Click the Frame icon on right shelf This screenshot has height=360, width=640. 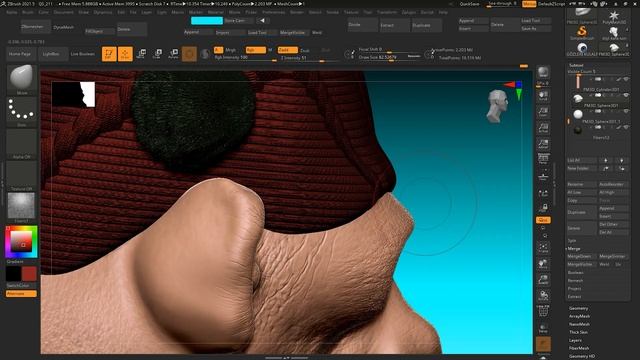tap(543, 247)
